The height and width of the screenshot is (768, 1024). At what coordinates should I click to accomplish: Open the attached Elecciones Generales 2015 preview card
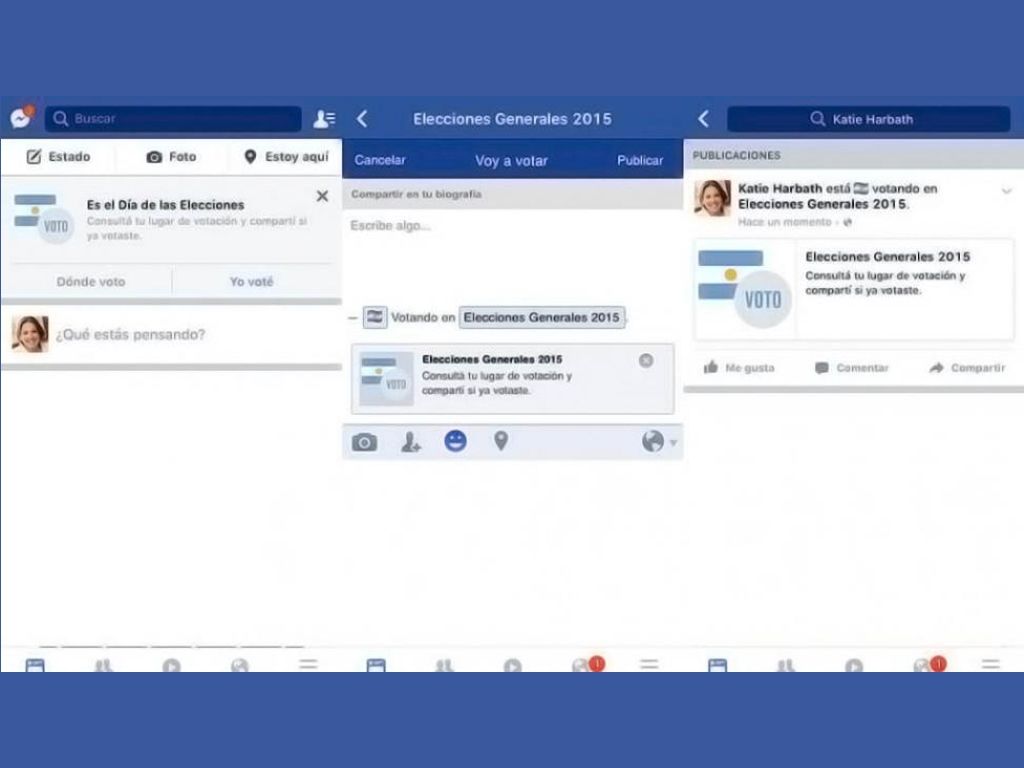(x=513, y=379)
